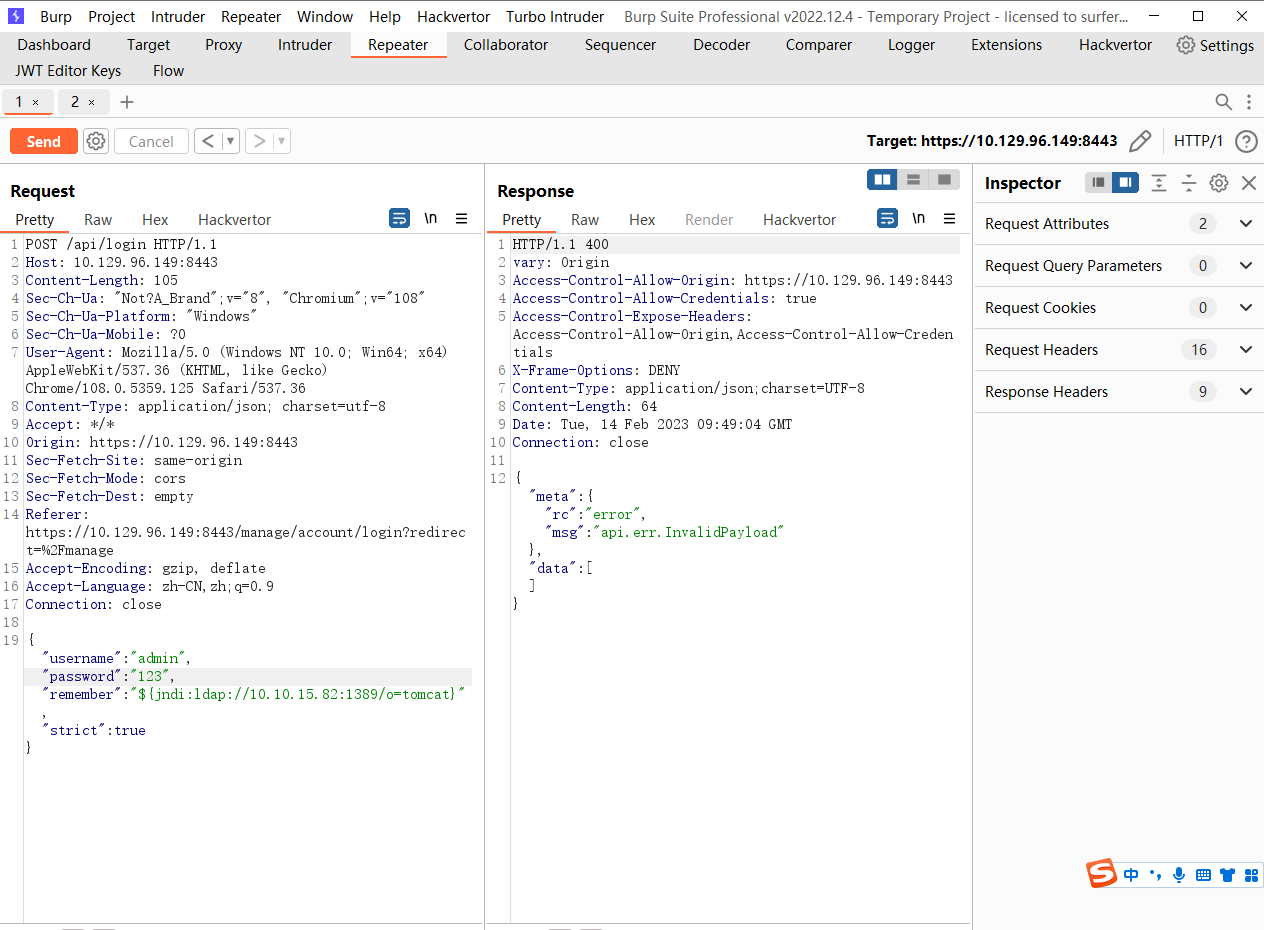Select Hackvertor view in Response pane
Viewport: 1264px width, 930px height.
[x=800, y=219]
